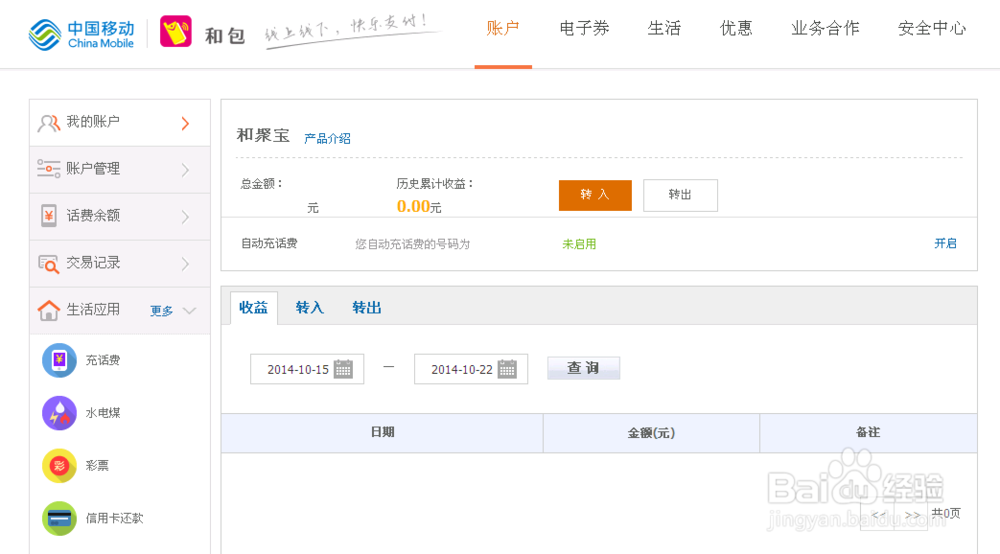Expand 我的账户 with the orange chevron
This screenshot has width=1000, height=554.
click(186, 123)
